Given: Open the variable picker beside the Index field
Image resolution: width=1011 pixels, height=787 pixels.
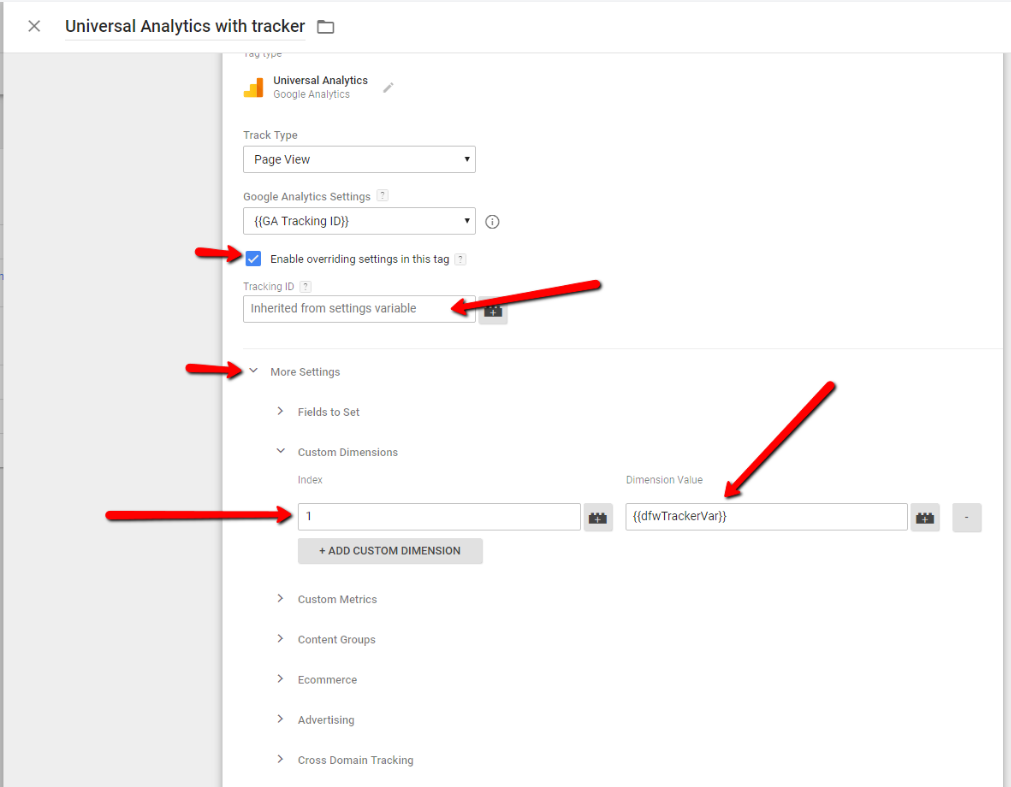Looking at the screenshot, I should pos(598,518).
